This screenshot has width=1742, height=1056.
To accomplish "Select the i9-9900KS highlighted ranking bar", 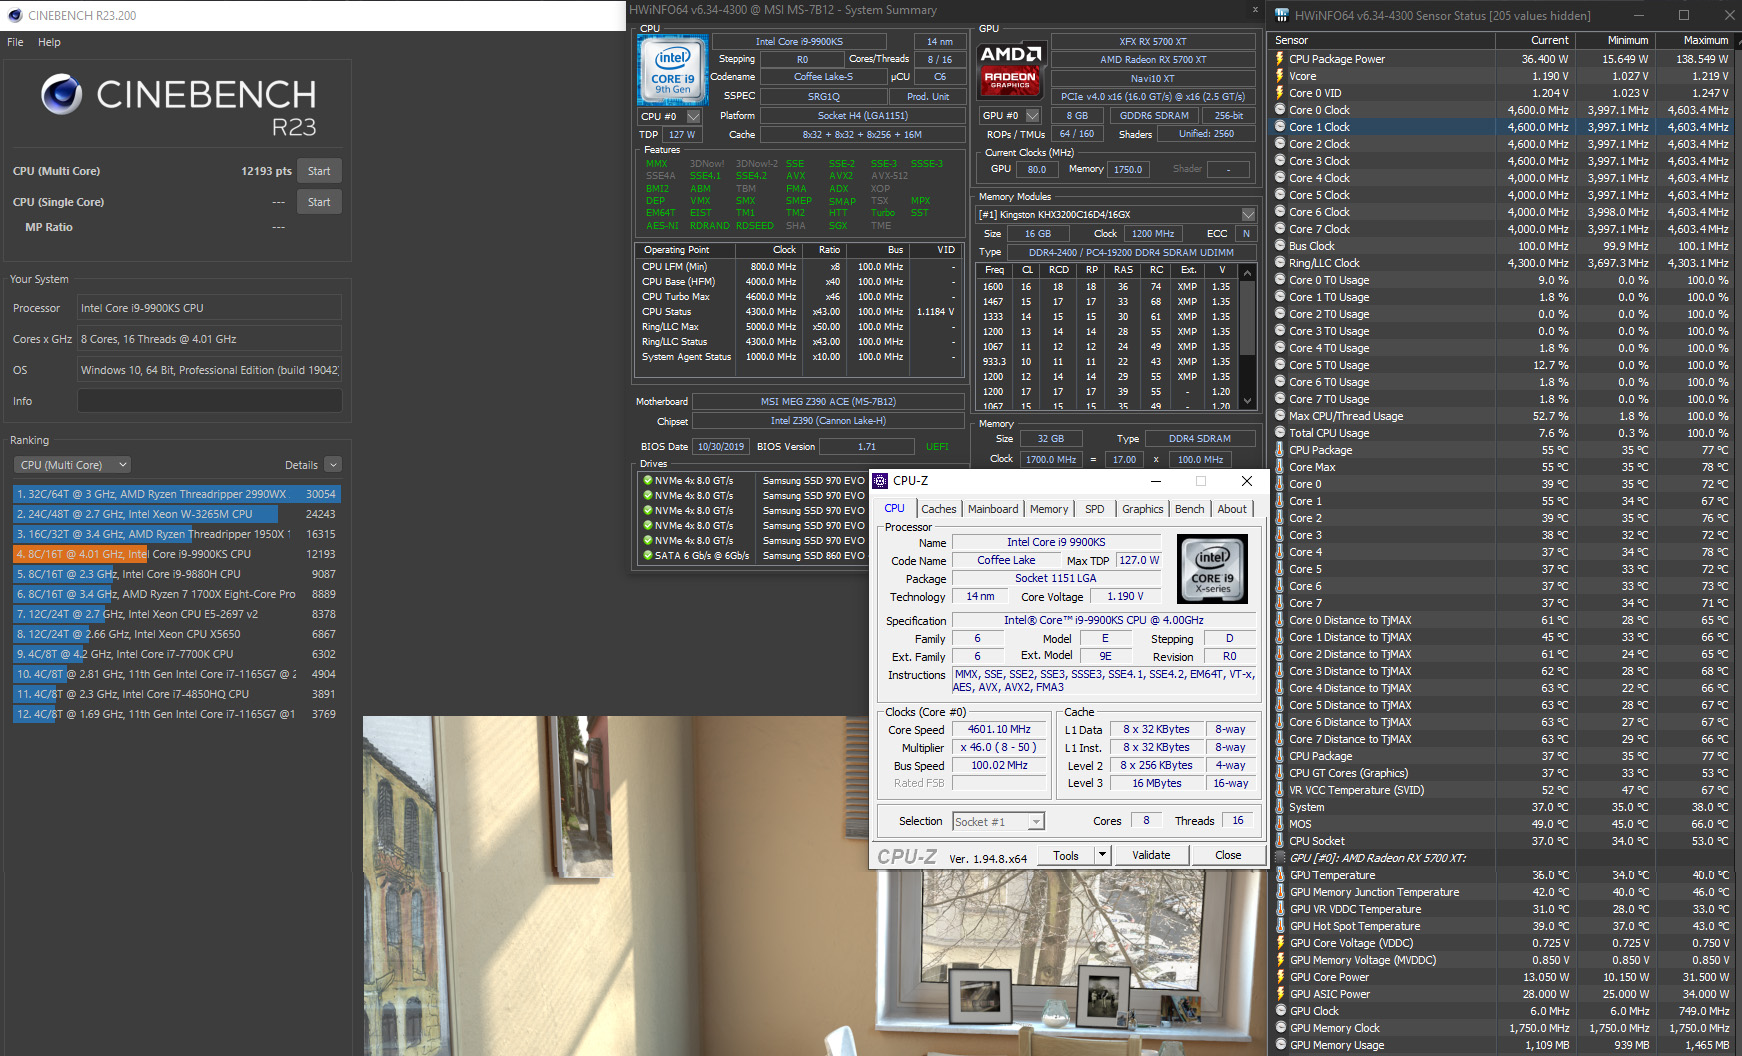I will pyautogui.click(x=81, y=554).
